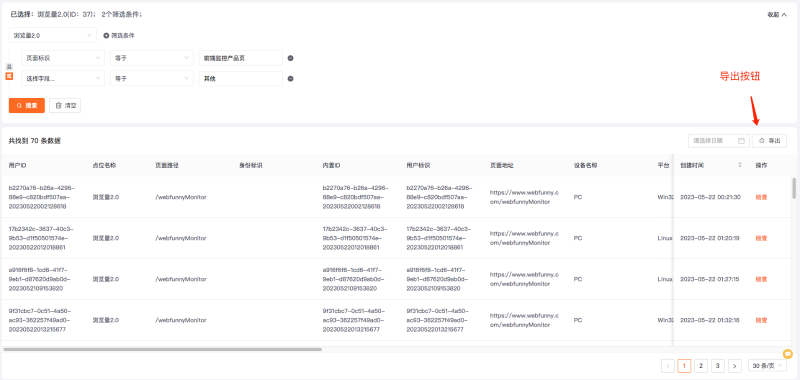This screenshot has width=800, height=380.
Task: Go to page 3 in pagination
Action: [718, 365]
